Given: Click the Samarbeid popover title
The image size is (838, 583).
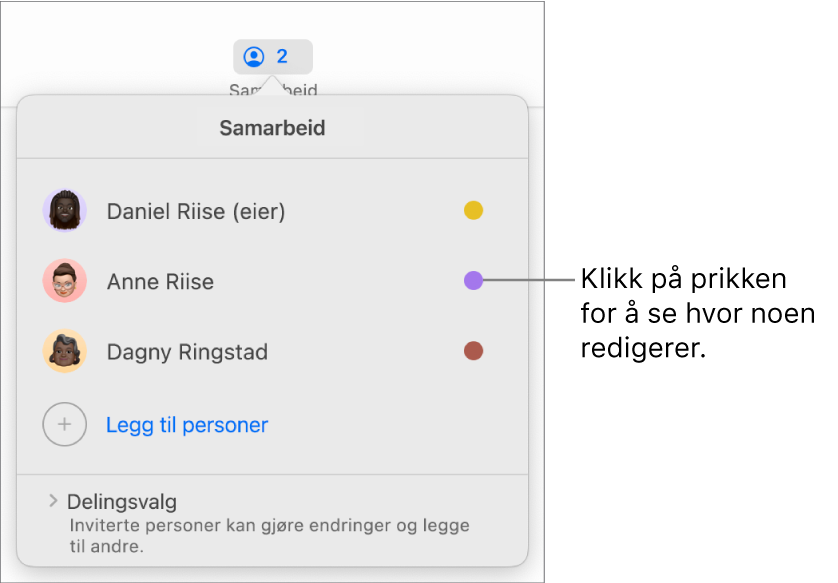Looking at the screenshot, I should (272, 129).
